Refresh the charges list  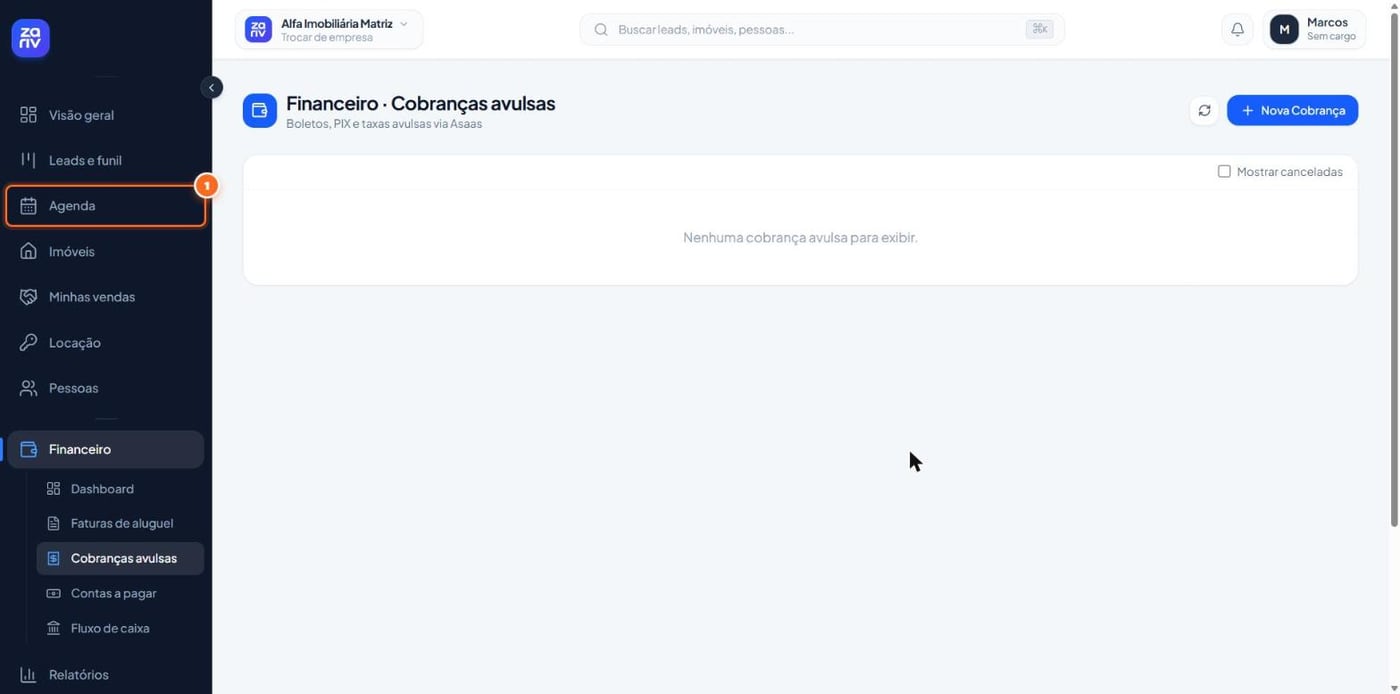1204,110
